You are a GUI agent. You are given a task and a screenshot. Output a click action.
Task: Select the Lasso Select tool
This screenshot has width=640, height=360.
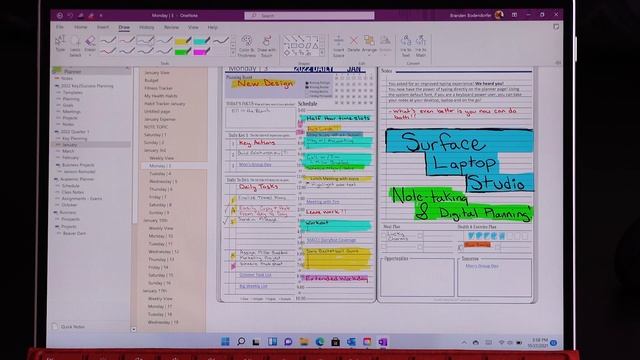point(75,46)
